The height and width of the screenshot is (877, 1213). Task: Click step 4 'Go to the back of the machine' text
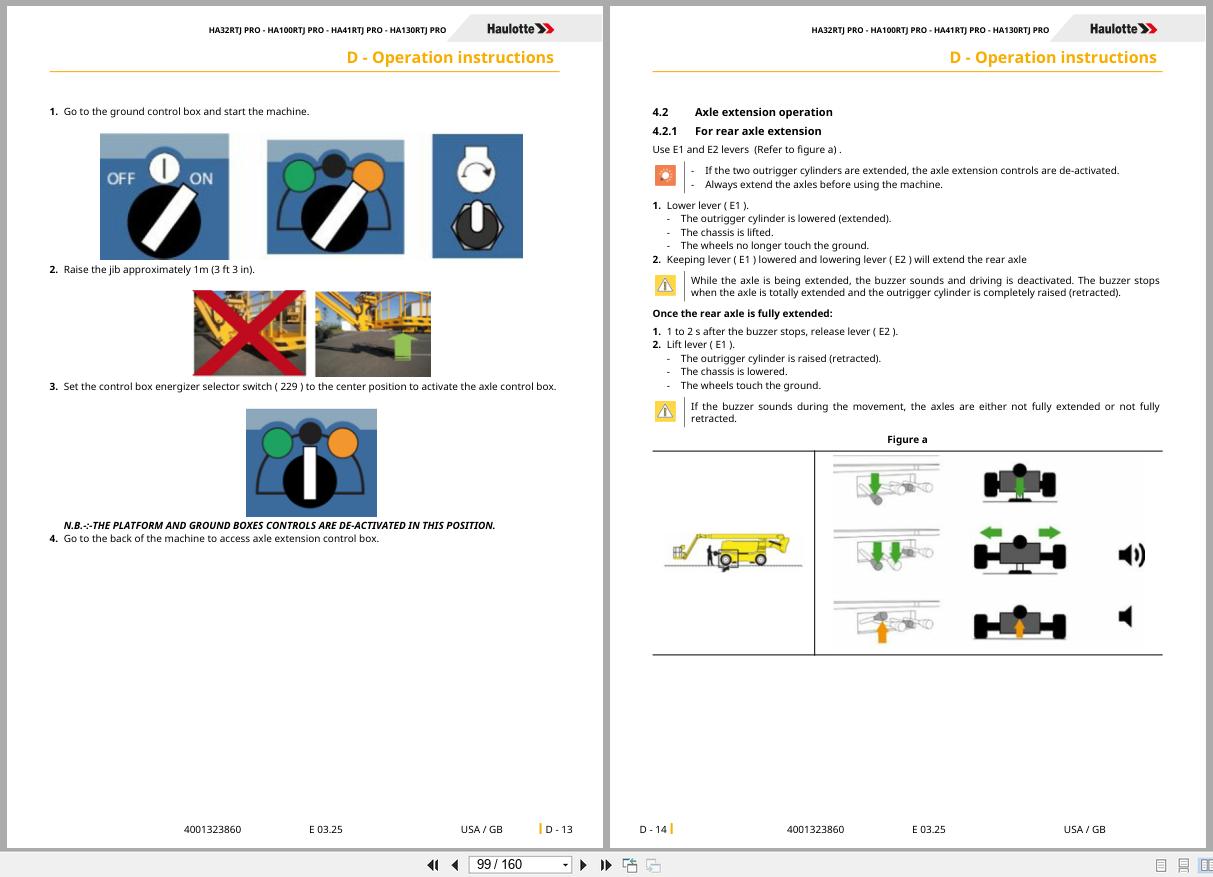pyautogui.click(x=221, y=538)
